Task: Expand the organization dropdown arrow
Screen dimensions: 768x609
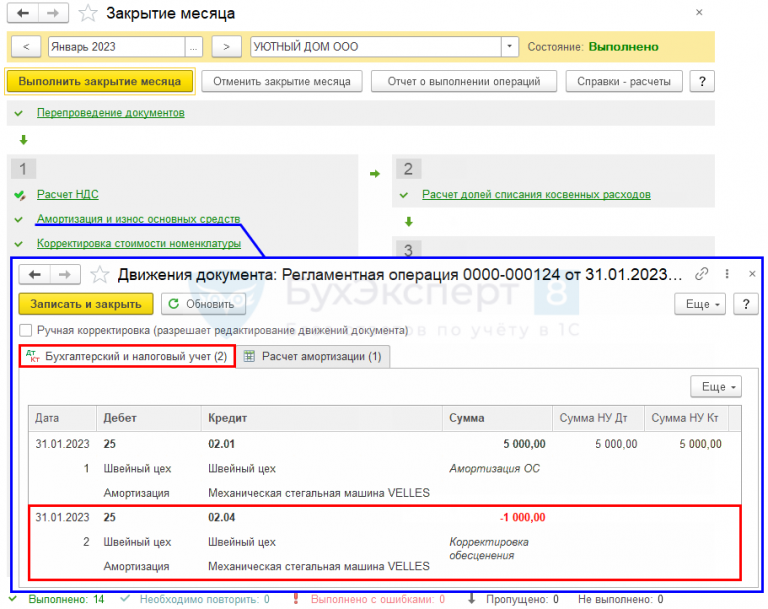Action: 509,47
